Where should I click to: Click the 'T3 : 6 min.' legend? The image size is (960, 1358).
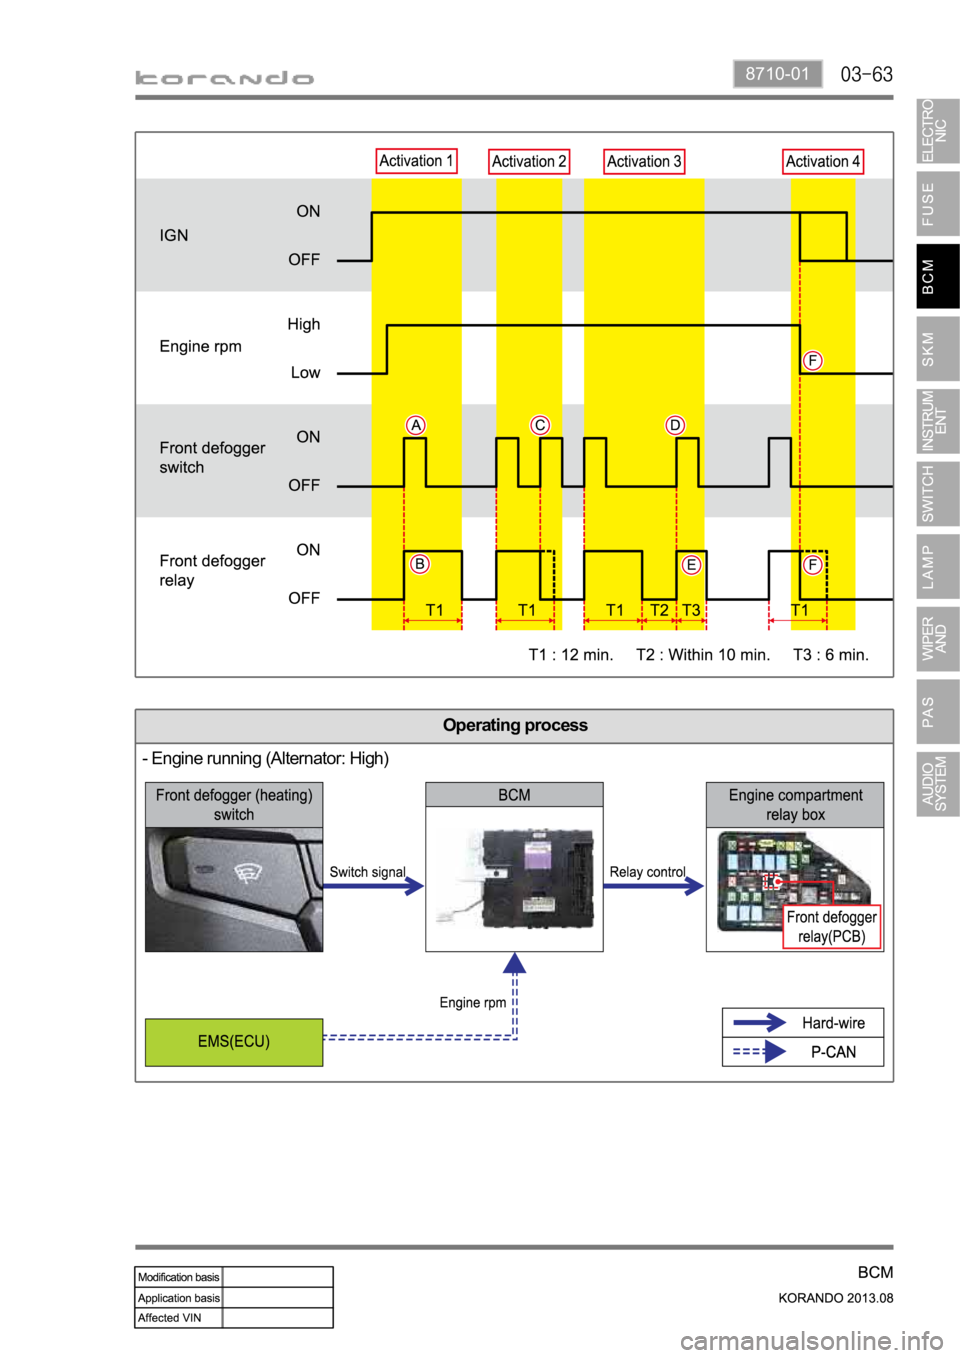coord(831,655)
